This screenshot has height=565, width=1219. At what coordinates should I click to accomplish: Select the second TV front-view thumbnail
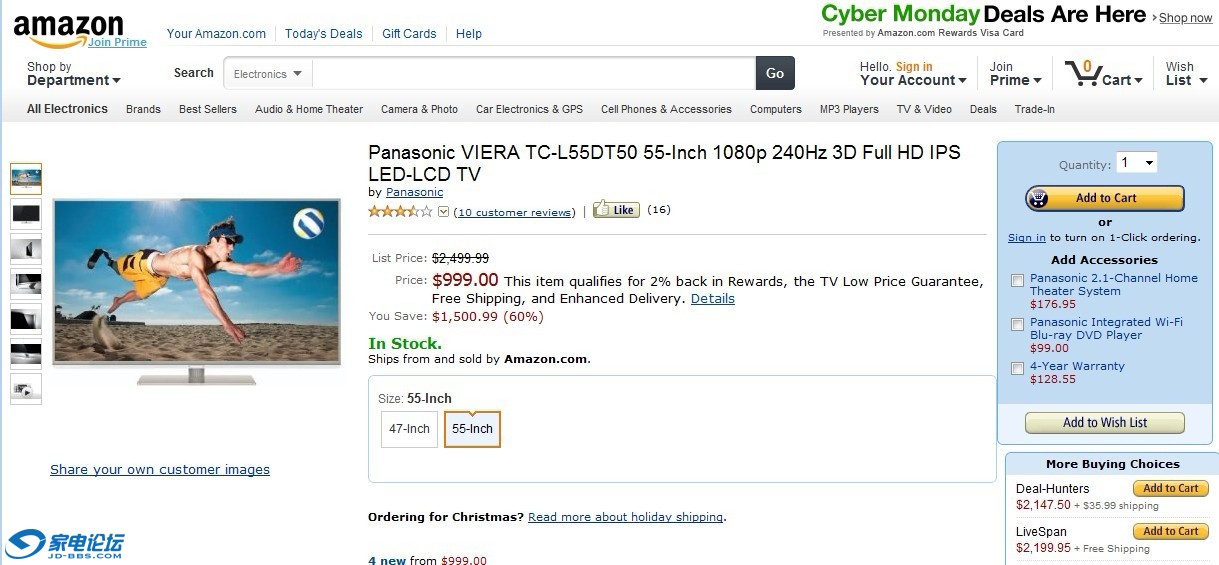point(25,213)
